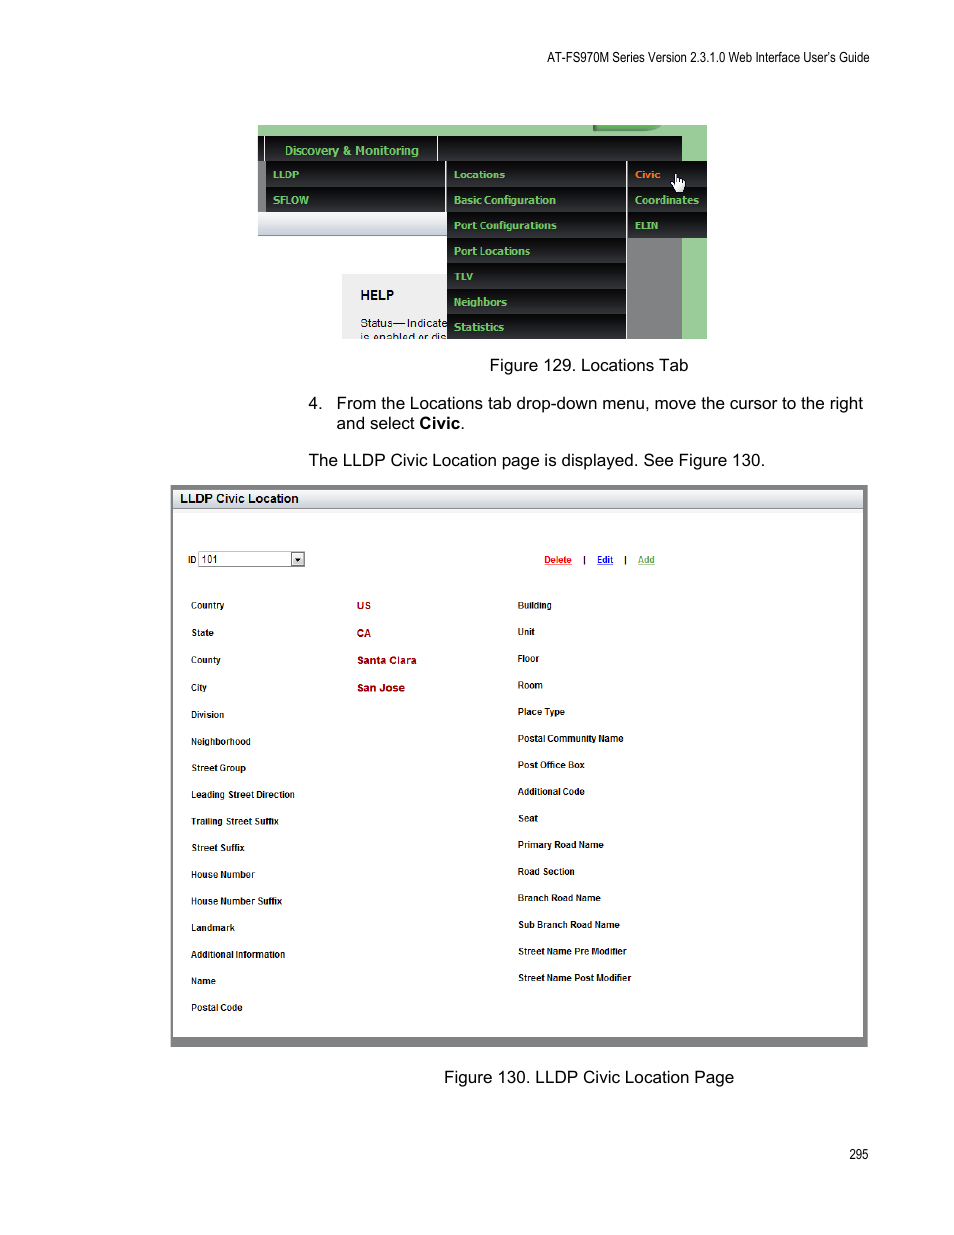This screenshot has width=954, height=1235.
Task: Choose Civic in Locations submenu
Action: click(x=667, y=174)
